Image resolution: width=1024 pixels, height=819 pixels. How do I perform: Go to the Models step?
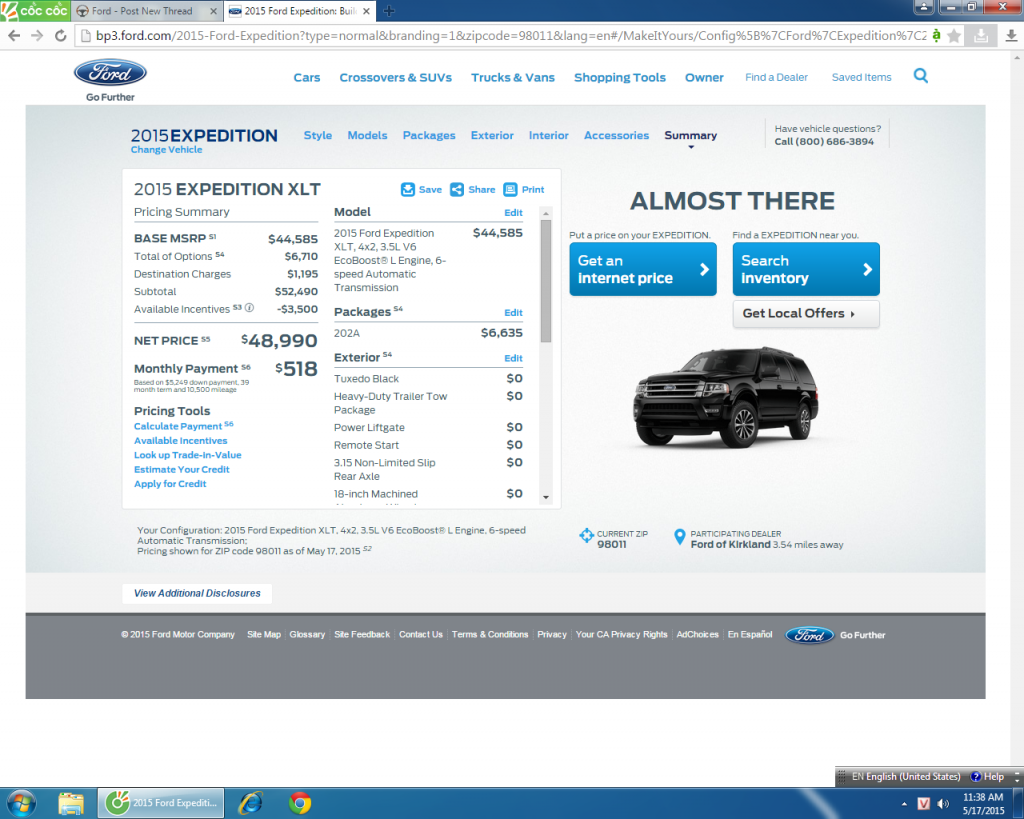coord(367,135)
